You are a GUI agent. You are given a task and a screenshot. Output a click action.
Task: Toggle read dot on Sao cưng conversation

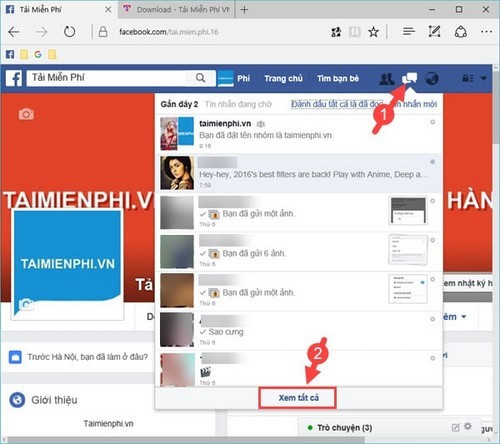[x=432, y=319]
